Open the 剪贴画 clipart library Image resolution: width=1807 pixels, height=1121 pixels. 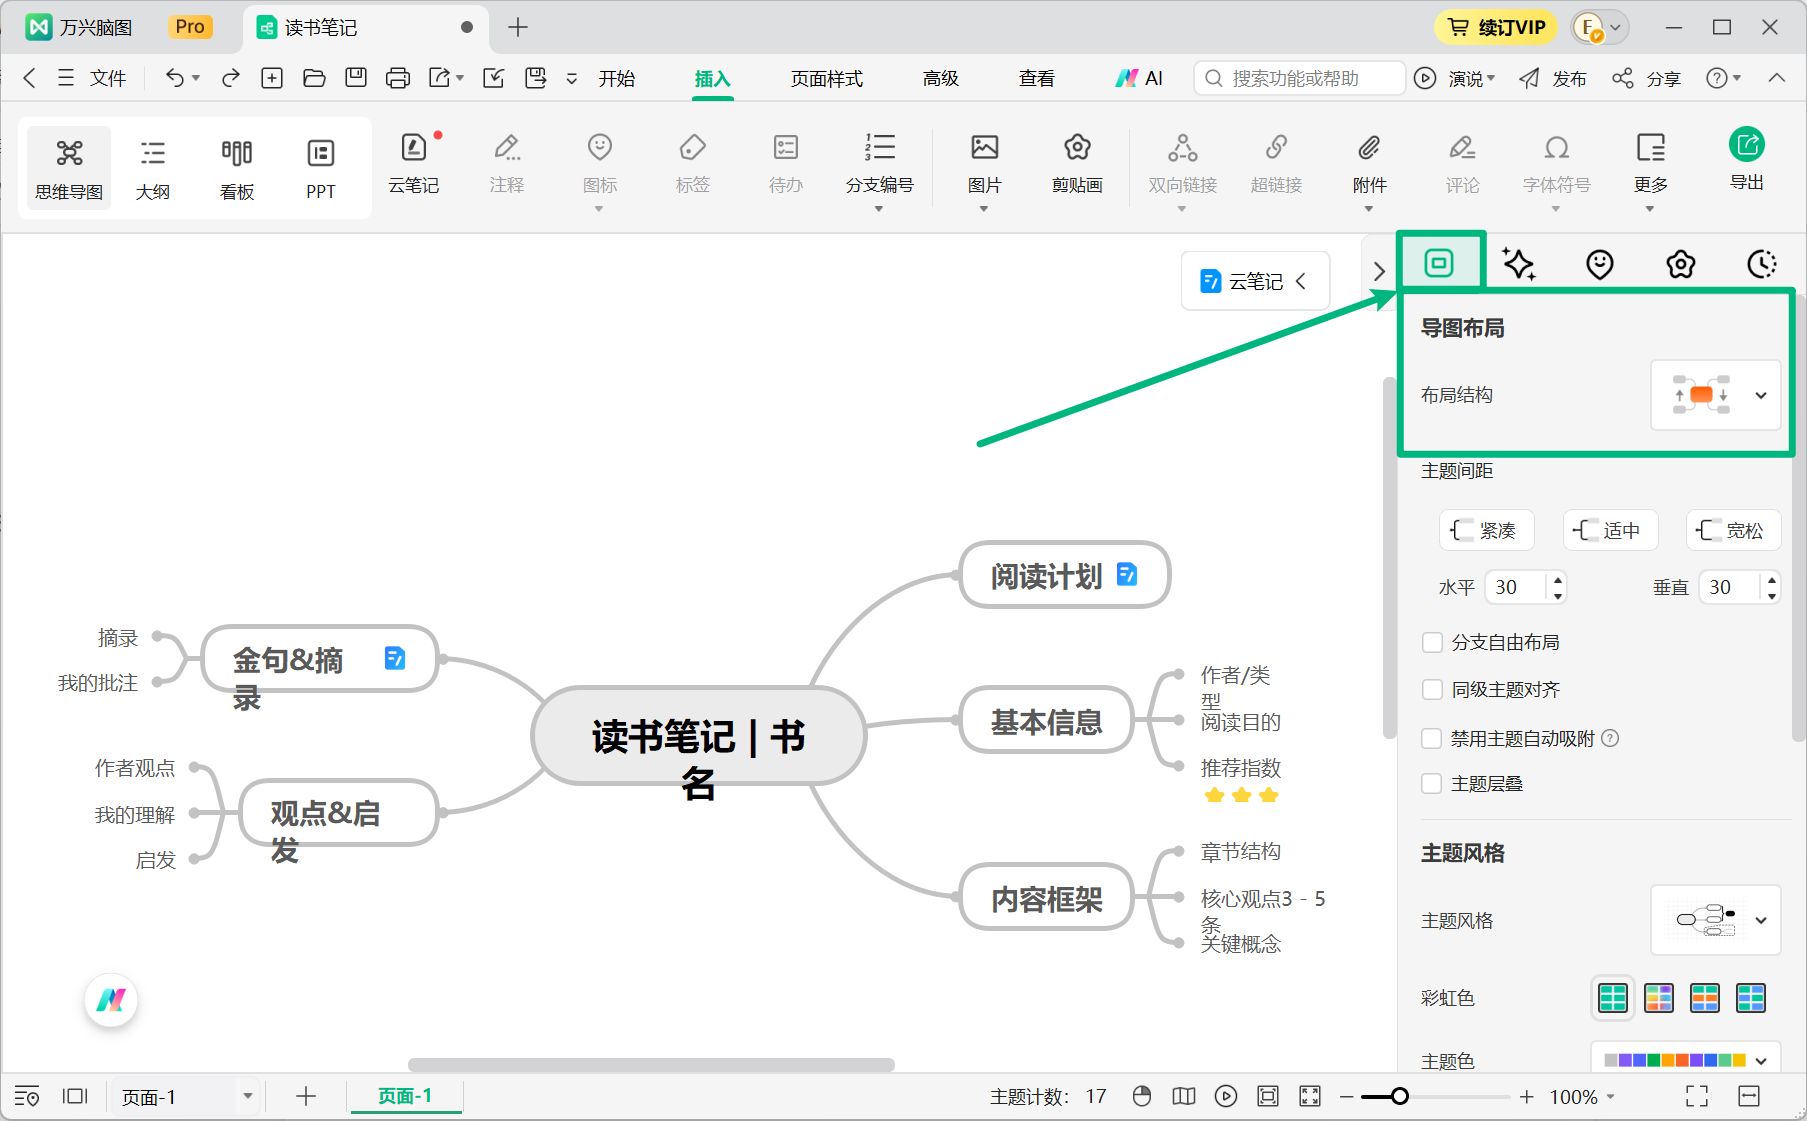[x=1077, y=164]
